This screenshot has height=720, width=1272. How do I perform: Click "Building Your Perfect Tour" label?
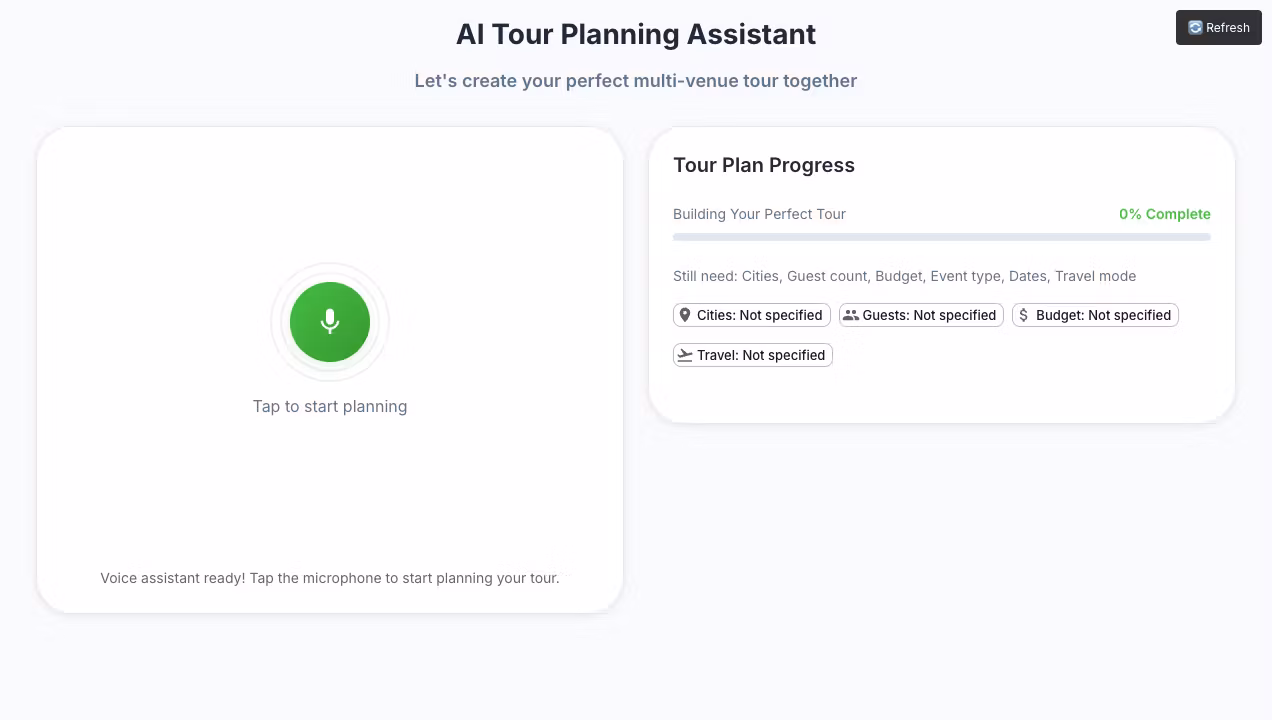pyautogui.click(x=759, y=214)
